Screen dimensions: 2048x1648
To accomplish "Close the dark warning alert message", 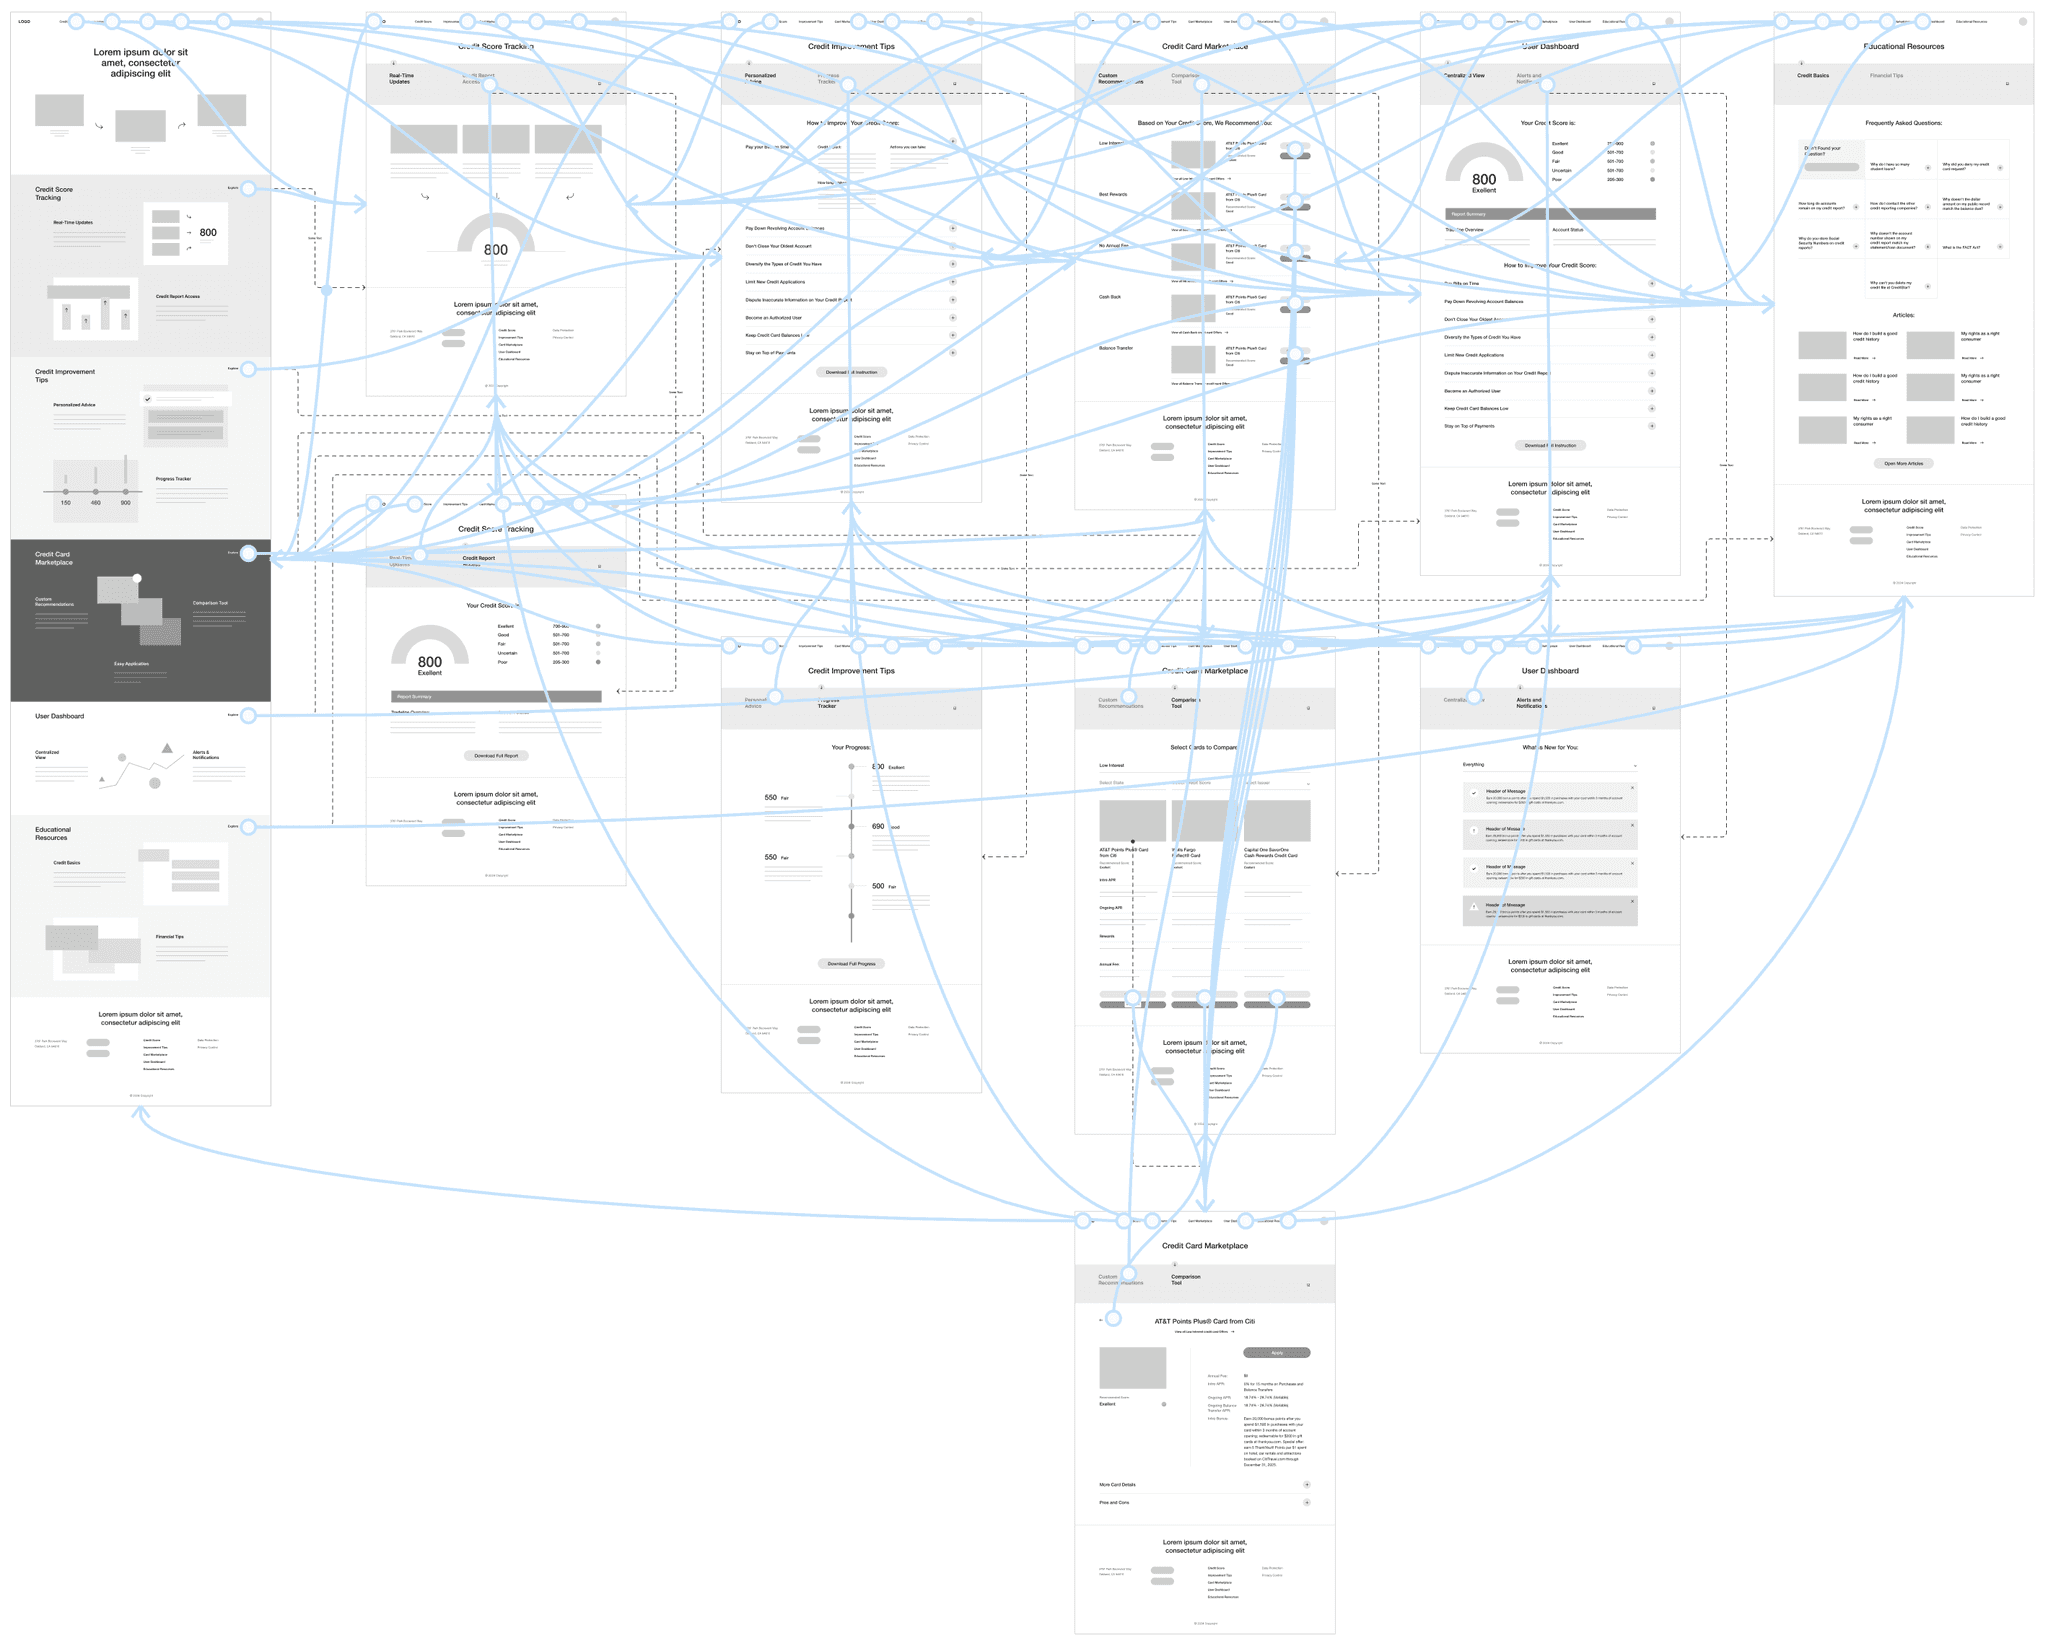I will (x=1632, y=901).
